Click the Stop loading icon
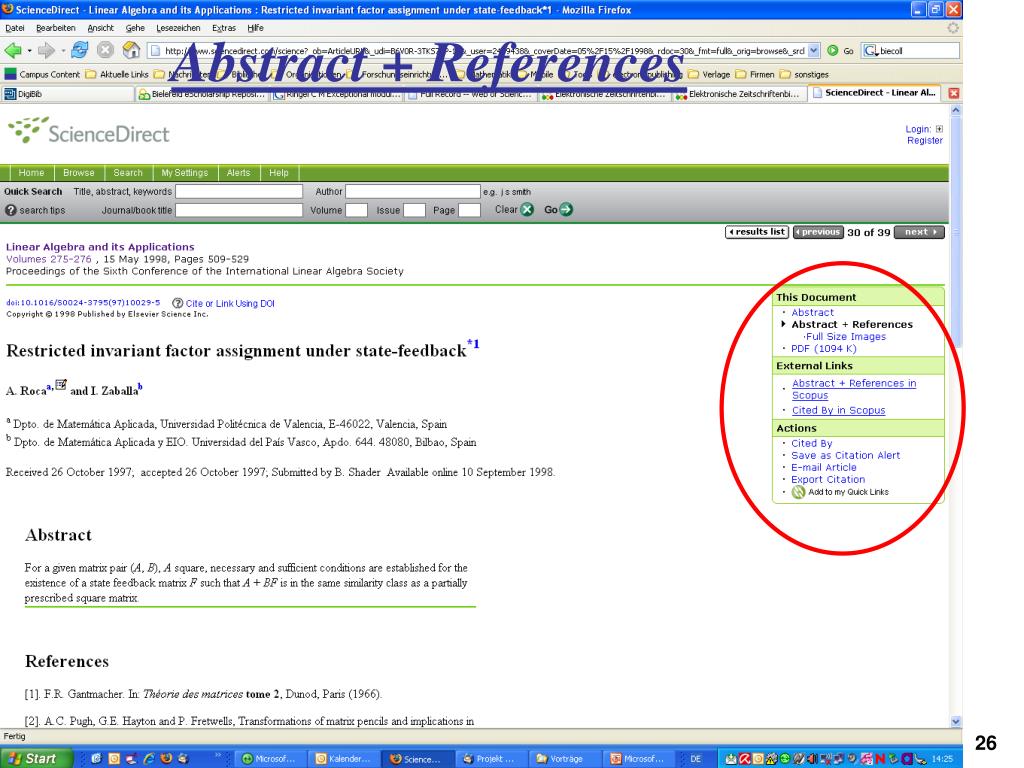Screen dimensions: 1024x768 (105, 50)
